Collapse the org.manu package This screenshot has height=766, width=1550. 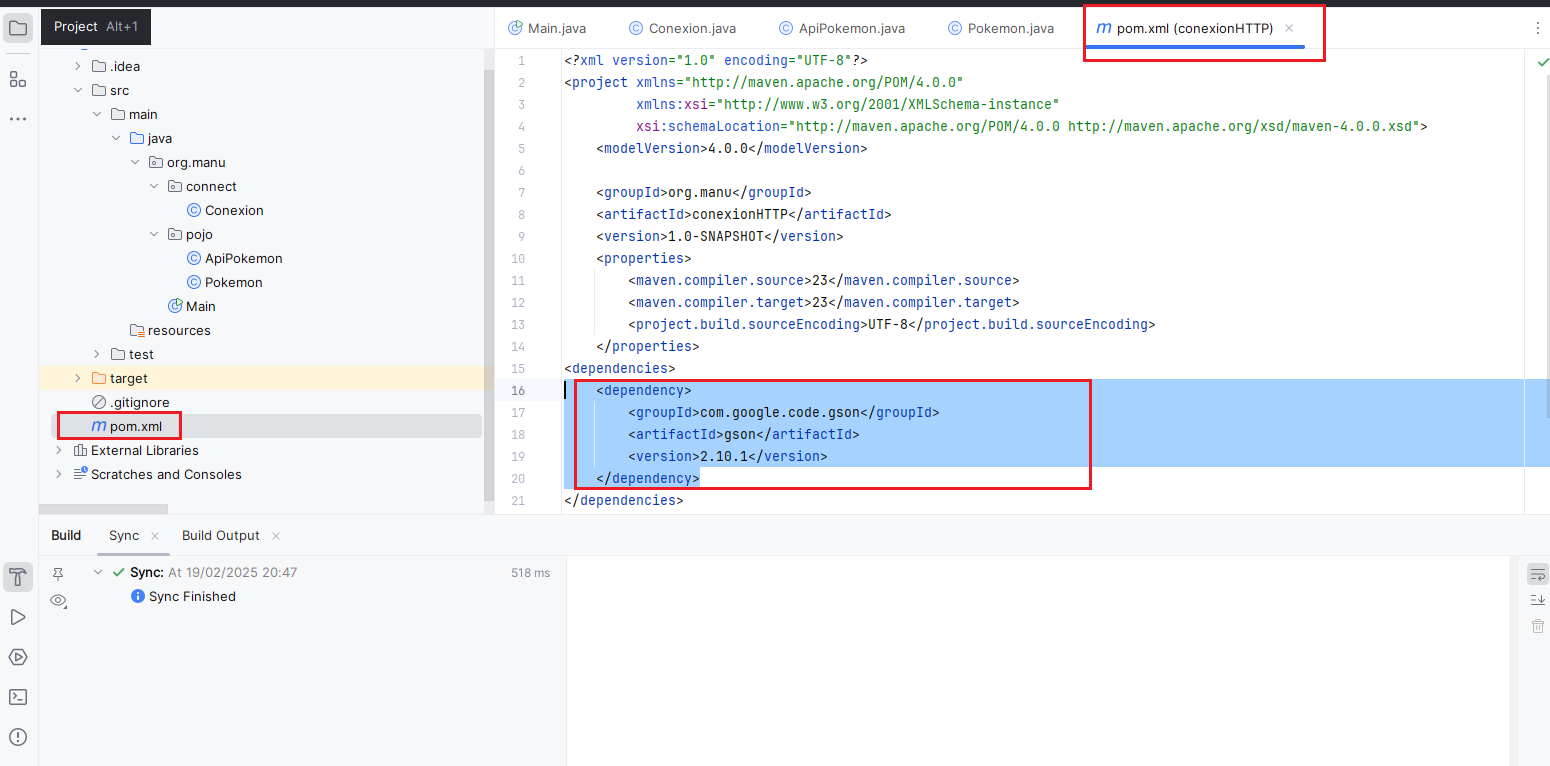(x=135, y=162)
